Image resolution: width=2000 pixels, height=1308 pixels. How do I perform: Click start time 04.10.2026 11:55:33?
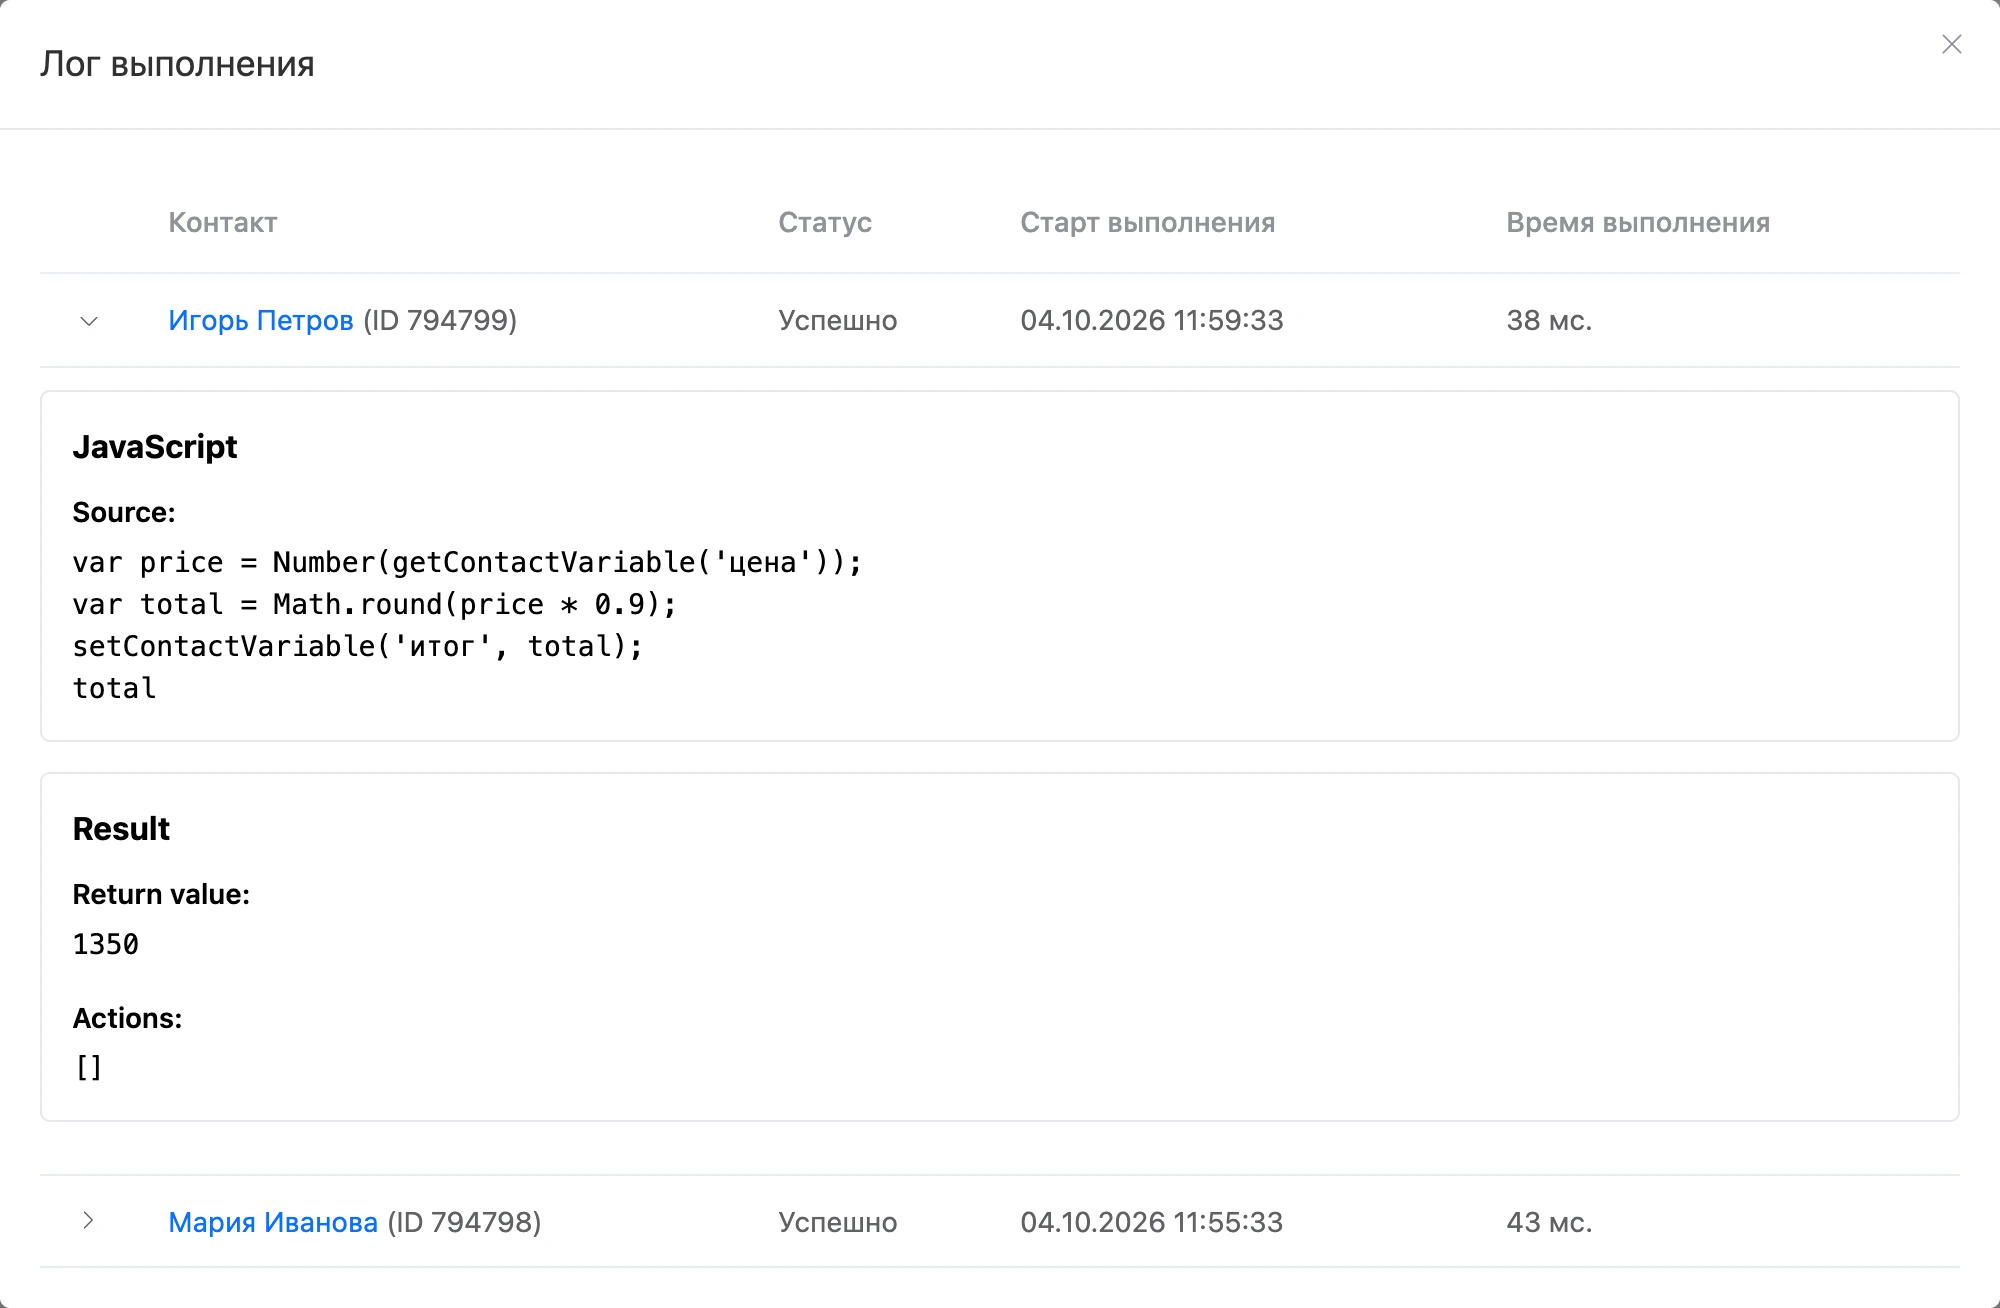(1151, 1222)
